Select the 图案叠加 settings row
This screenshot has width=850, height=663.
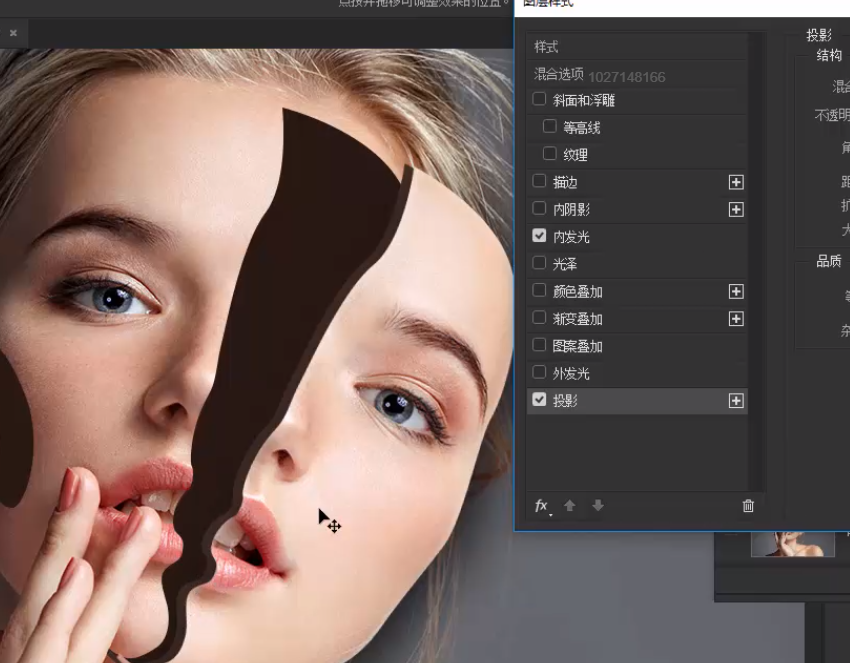click(x=637, y=346)
